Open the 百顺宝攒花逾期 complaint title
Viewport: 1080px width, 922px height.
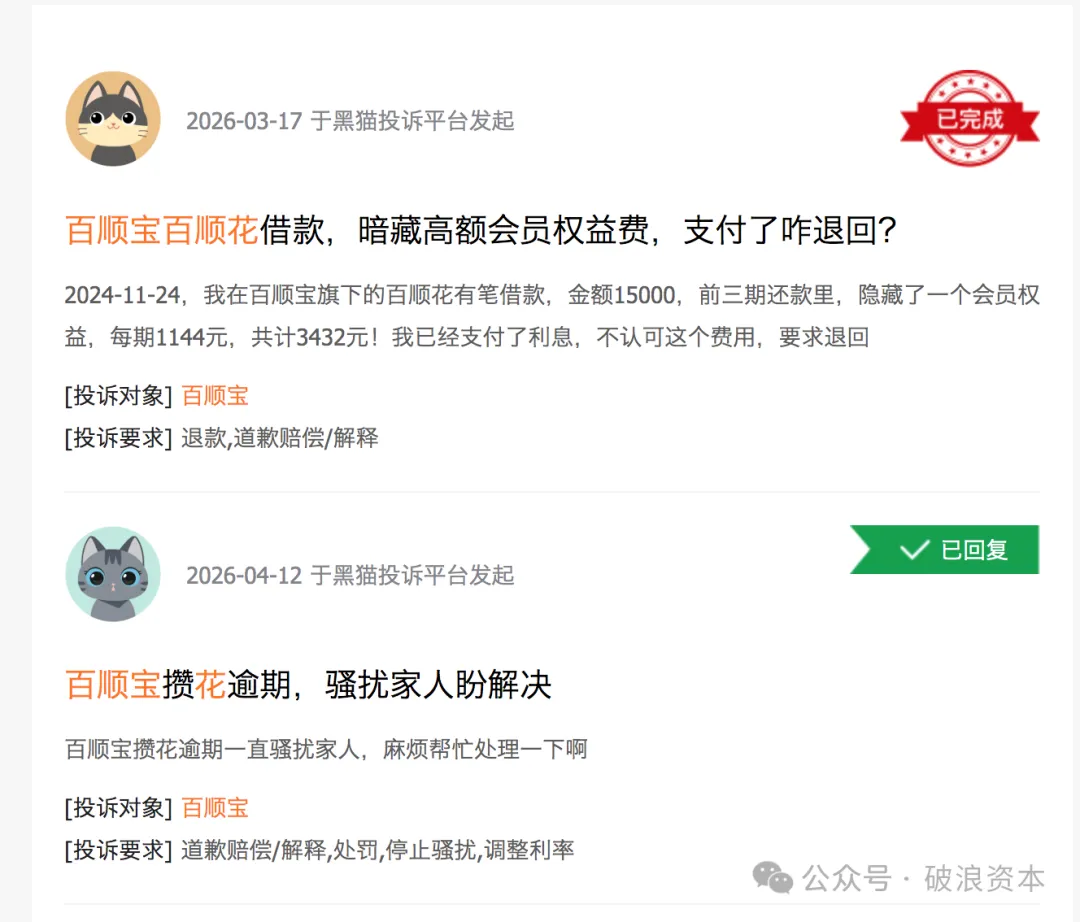tap(308, 685)
